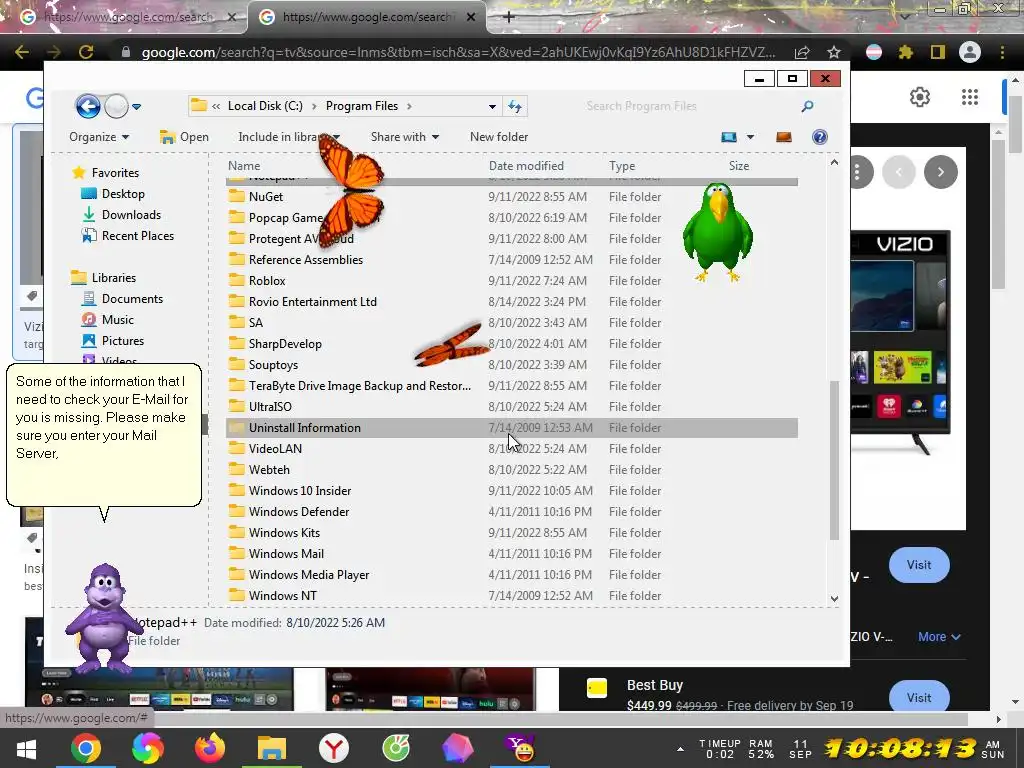Click the next image arrow in Google panel

[x=940, y=172]
